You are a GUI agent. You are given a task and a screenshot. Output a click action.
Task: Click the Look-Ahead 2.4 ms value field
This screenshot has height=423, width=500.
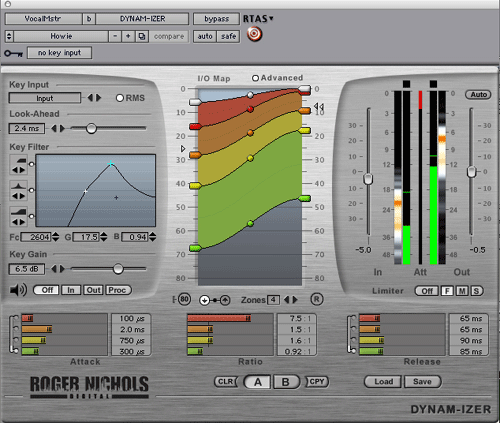tap(27, 128)
